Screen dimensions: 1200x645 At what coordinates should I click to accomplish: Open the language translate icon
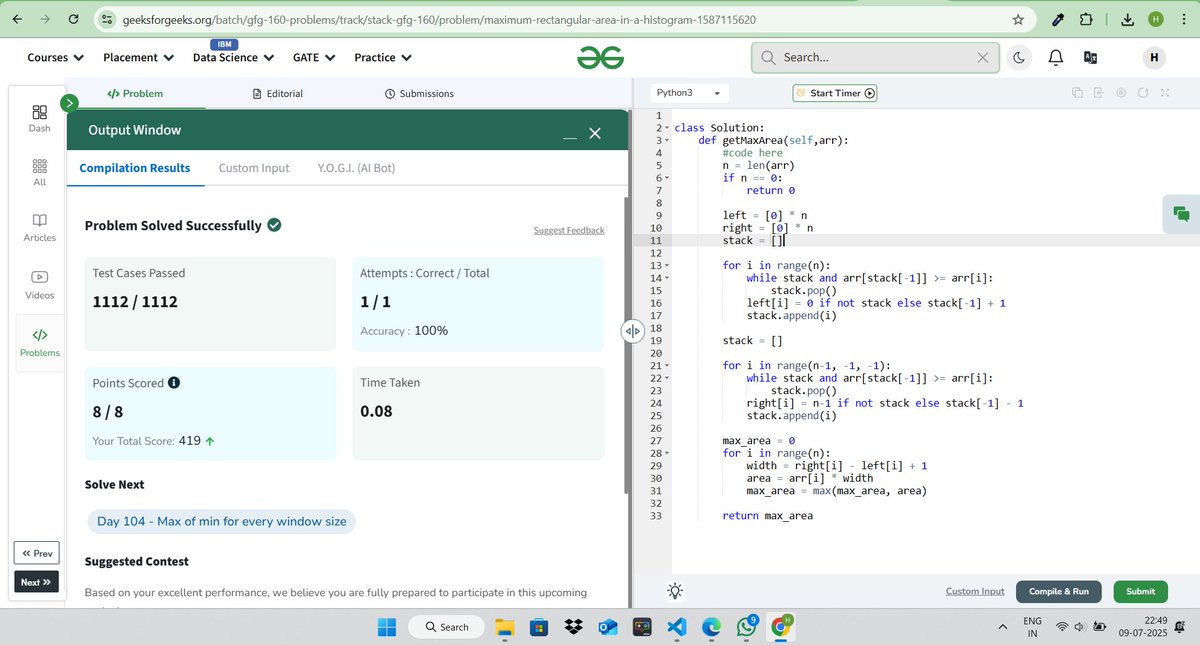(1090, 58)
